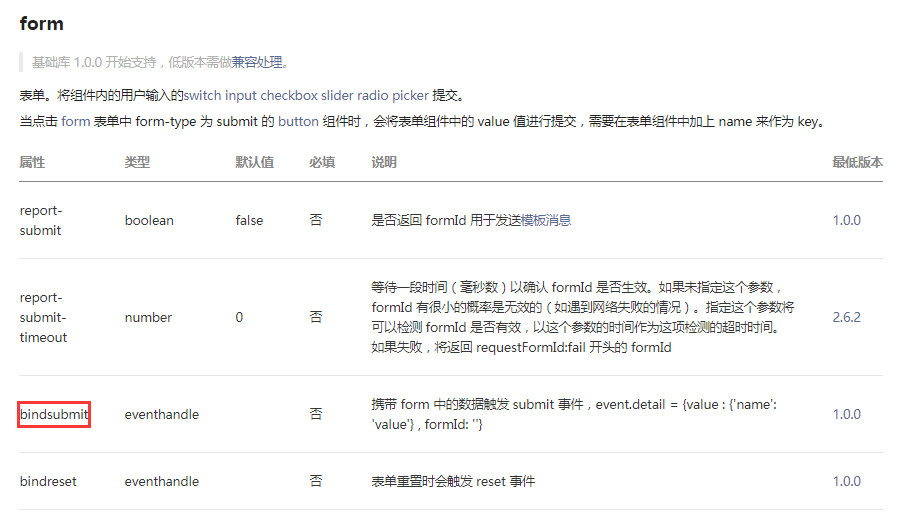
Task: Click version 1.0.0 in the report-submit row
Action: point(846,220)
